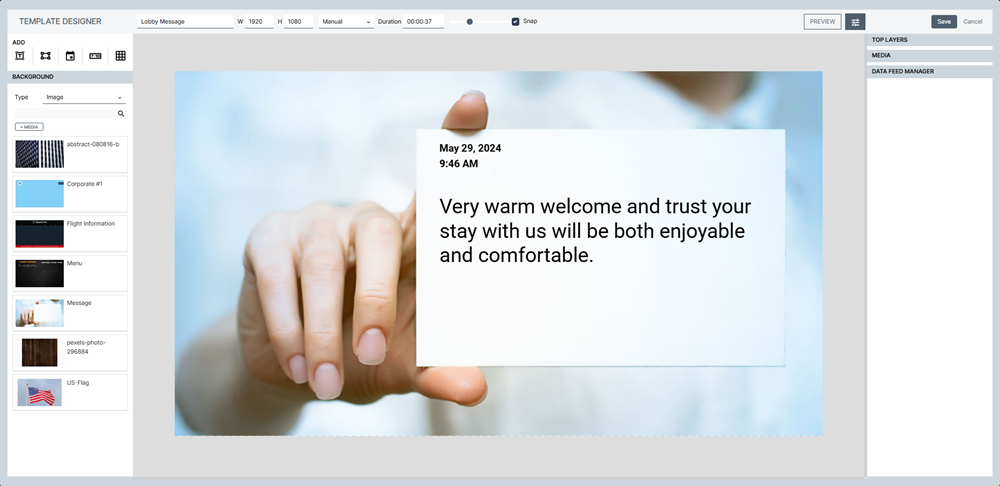Select the pexels-photo-296884 background
Image resolution: width=1000 pixels, height=486 pixels.
(x=70, y=353)
